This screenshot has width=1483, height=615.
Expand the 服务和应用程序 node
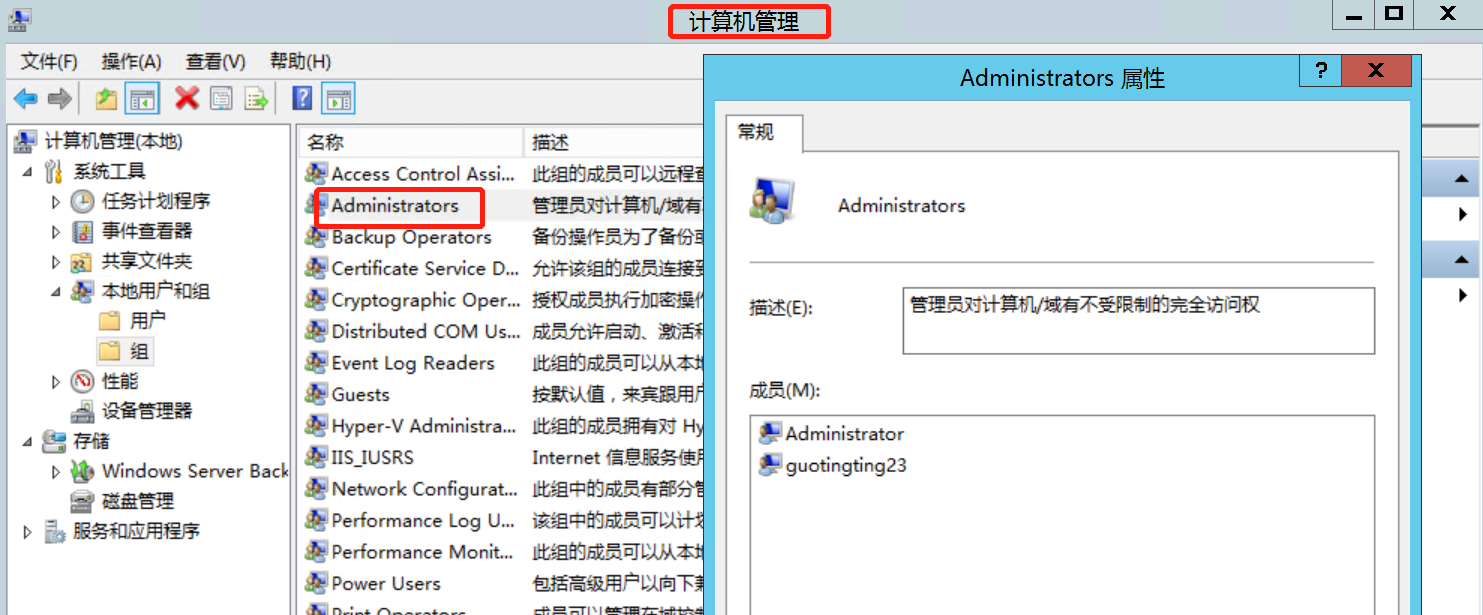[27, 532]
